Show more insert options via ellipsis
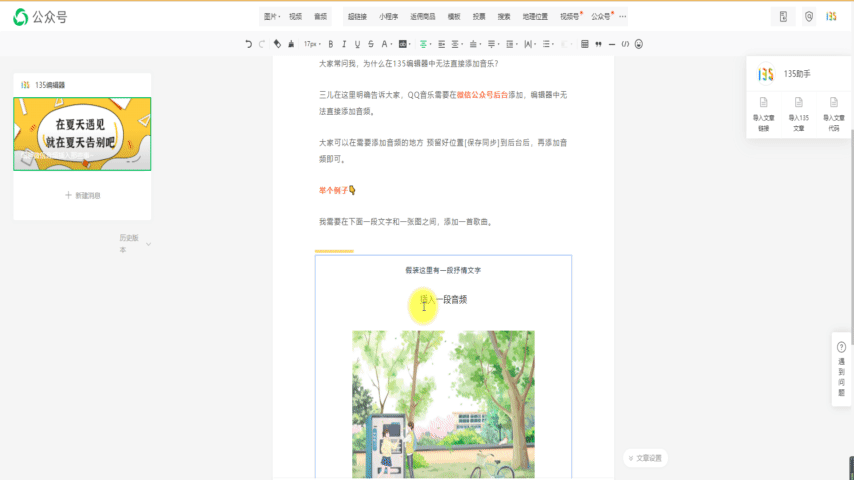The height and width of the screenshot is (480, 854). (623, 17)
